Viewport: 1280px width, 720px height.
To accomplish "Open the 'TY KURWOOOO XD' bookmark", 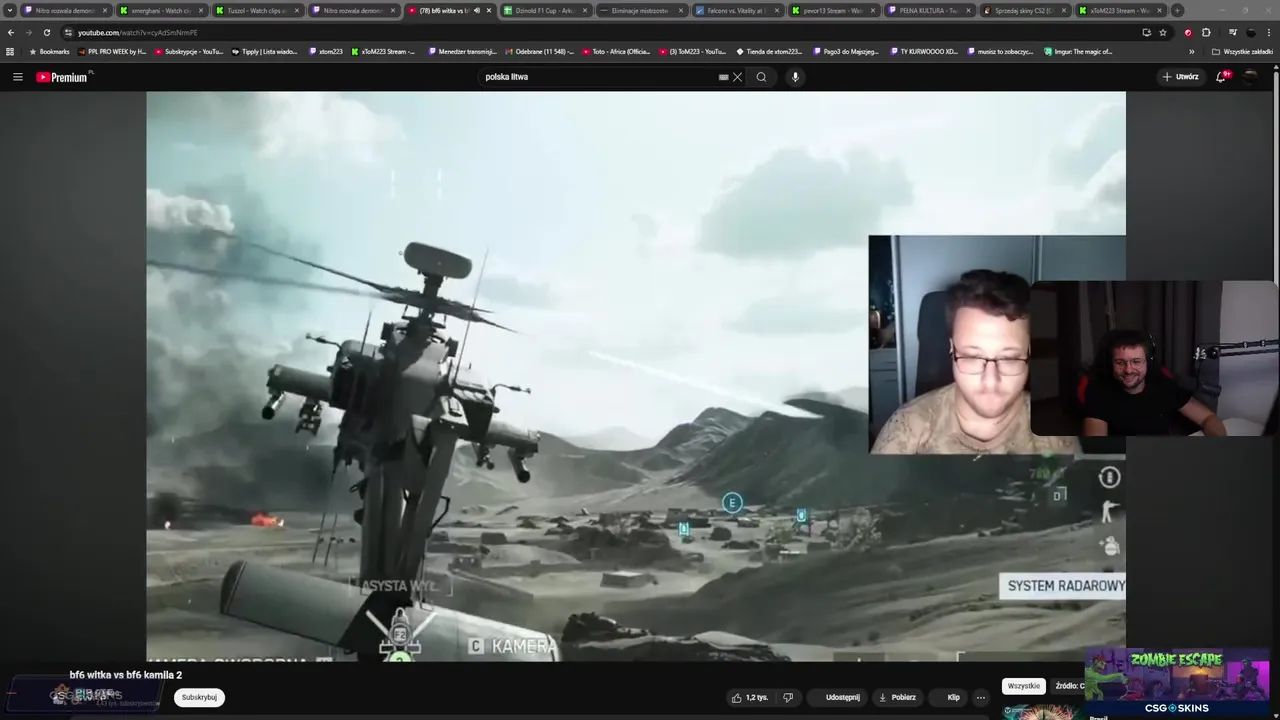I will click(924, 51).
